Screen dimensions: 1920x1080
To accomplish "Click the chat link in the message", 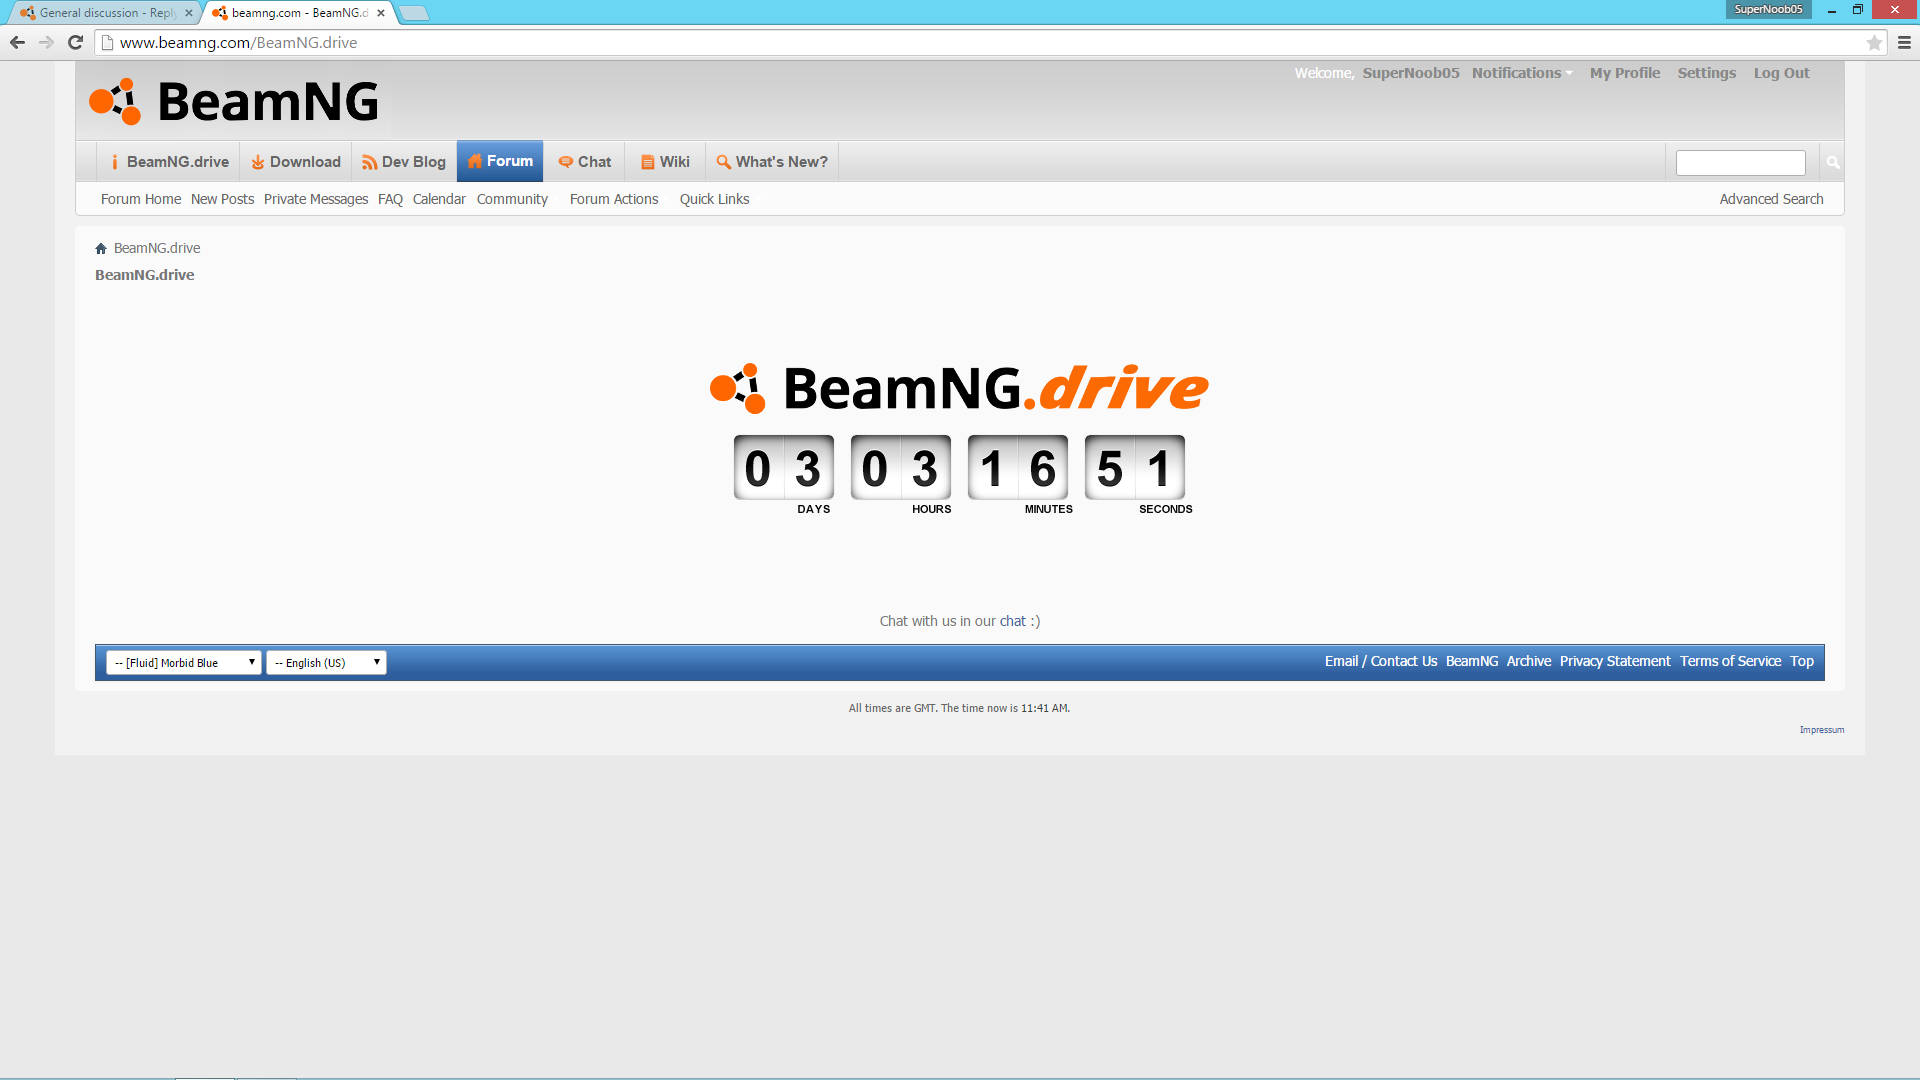I will [x=1012, y=621].
